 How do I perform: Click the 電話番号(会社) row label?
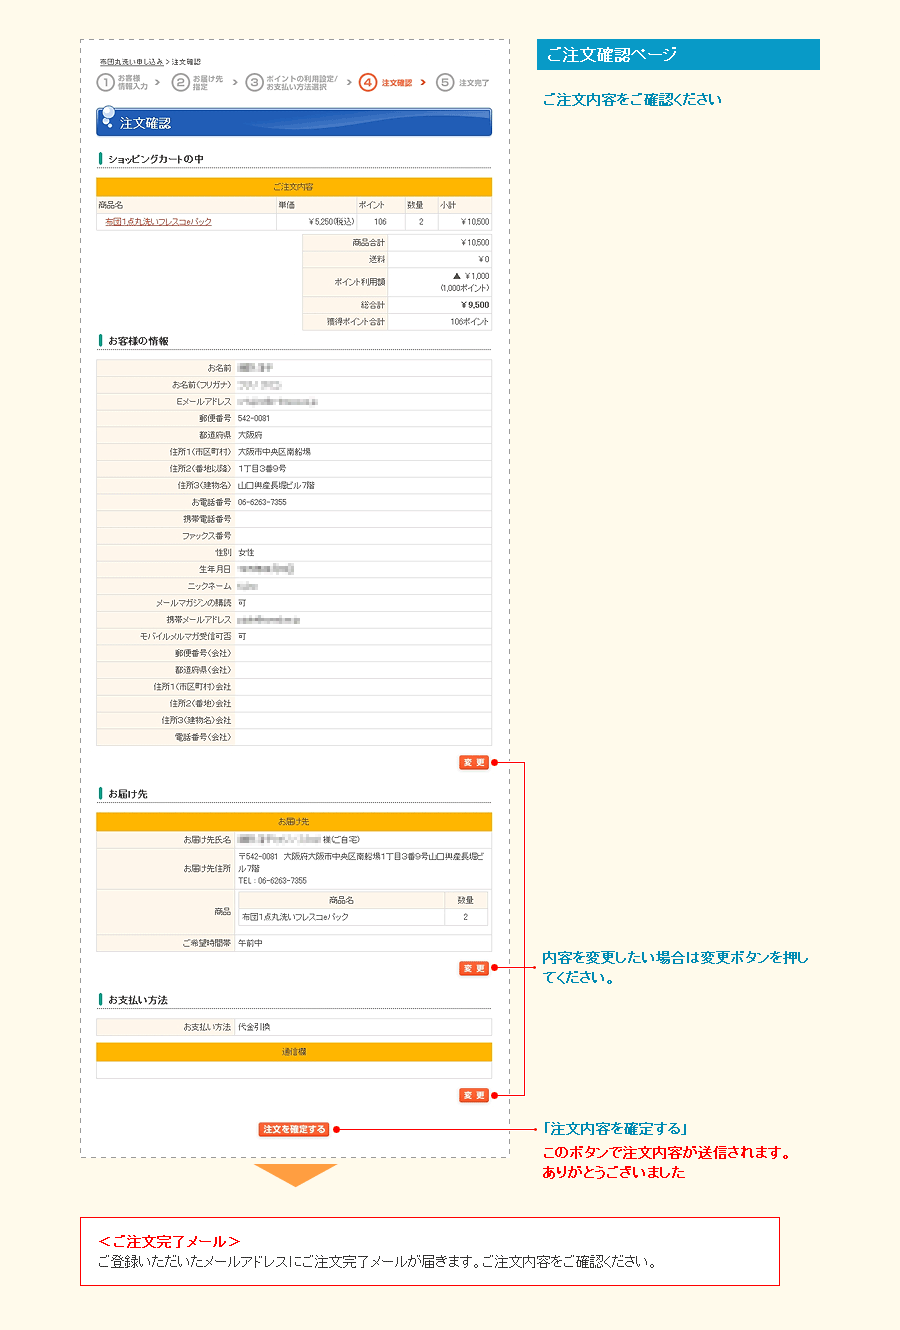pyautogui.click(x=203, y=737)
